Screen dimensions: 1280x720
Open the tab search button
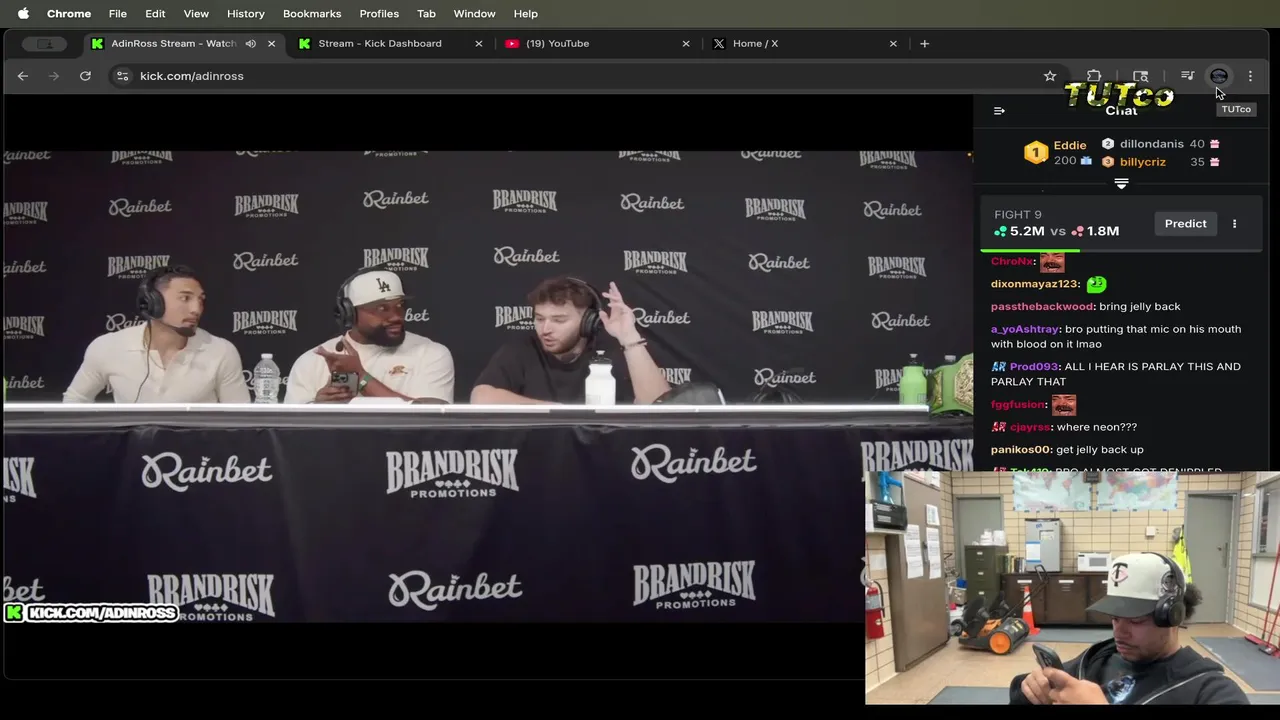pyautogui.click(x=45, y=44)
